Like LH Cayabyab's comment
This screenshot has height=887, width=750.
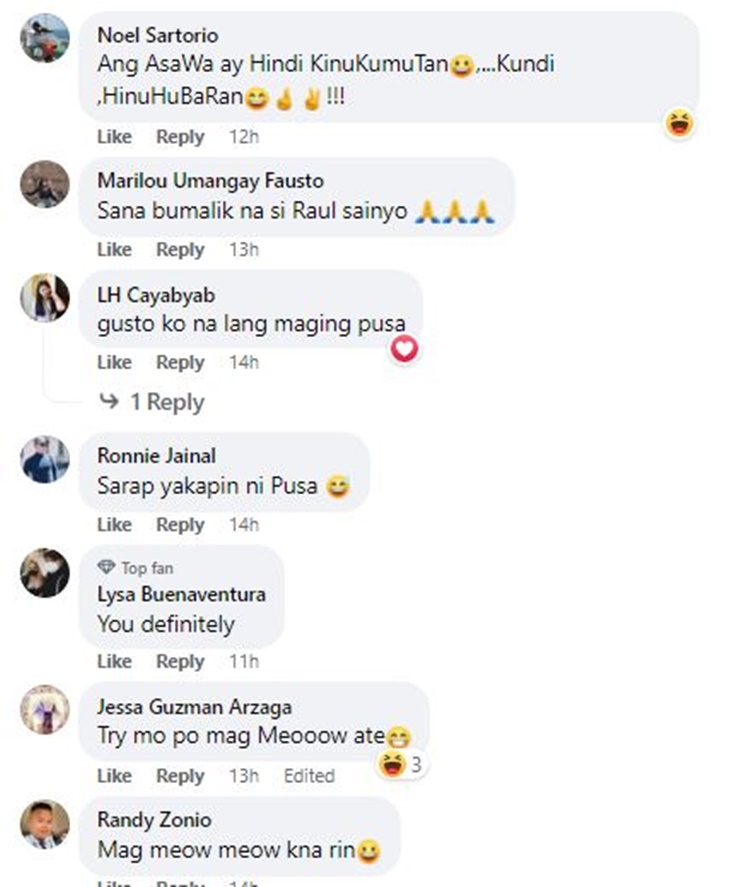tap(114, 362)
